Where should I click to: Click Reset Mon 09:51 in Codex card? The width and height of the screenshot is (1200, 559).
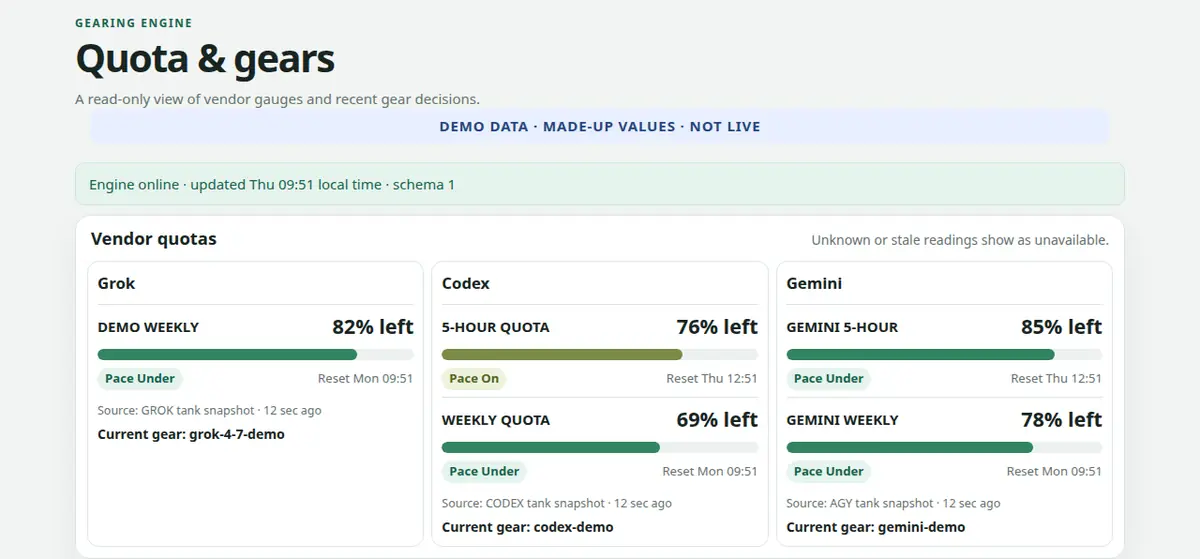point(710,471)
